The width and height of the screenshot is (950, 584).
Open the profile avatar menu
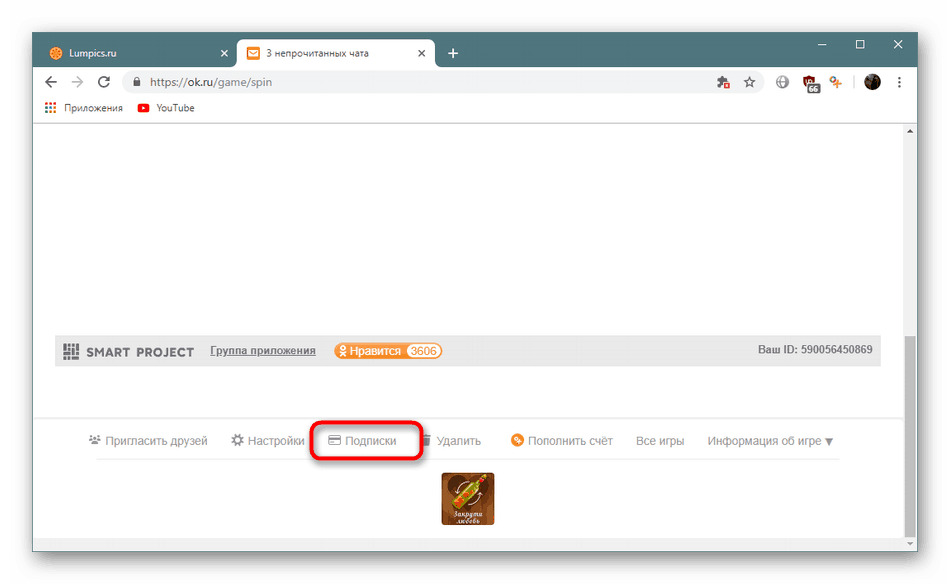click(871, 82)
